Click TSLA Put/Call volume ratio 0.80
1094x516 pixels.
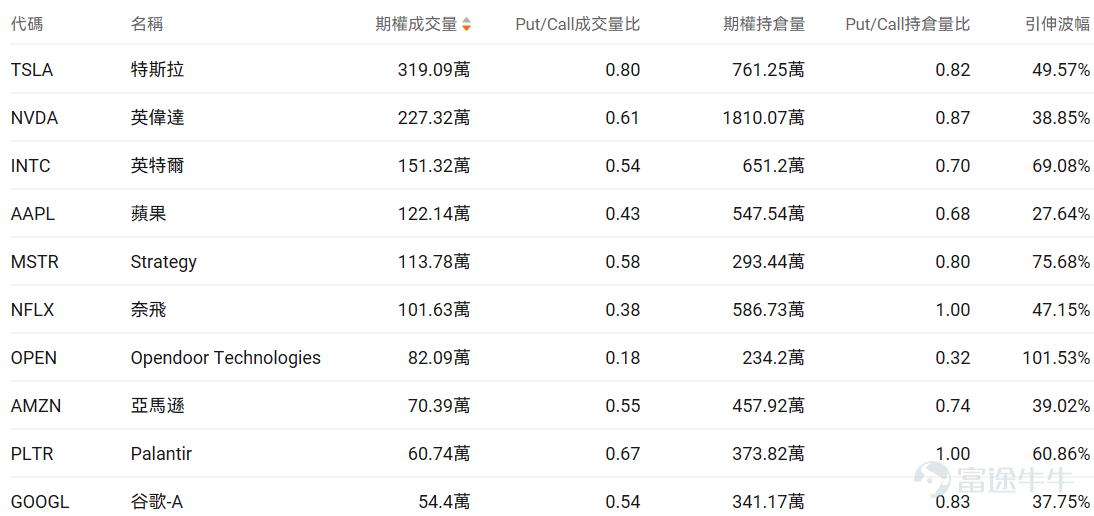click(622, 70)
